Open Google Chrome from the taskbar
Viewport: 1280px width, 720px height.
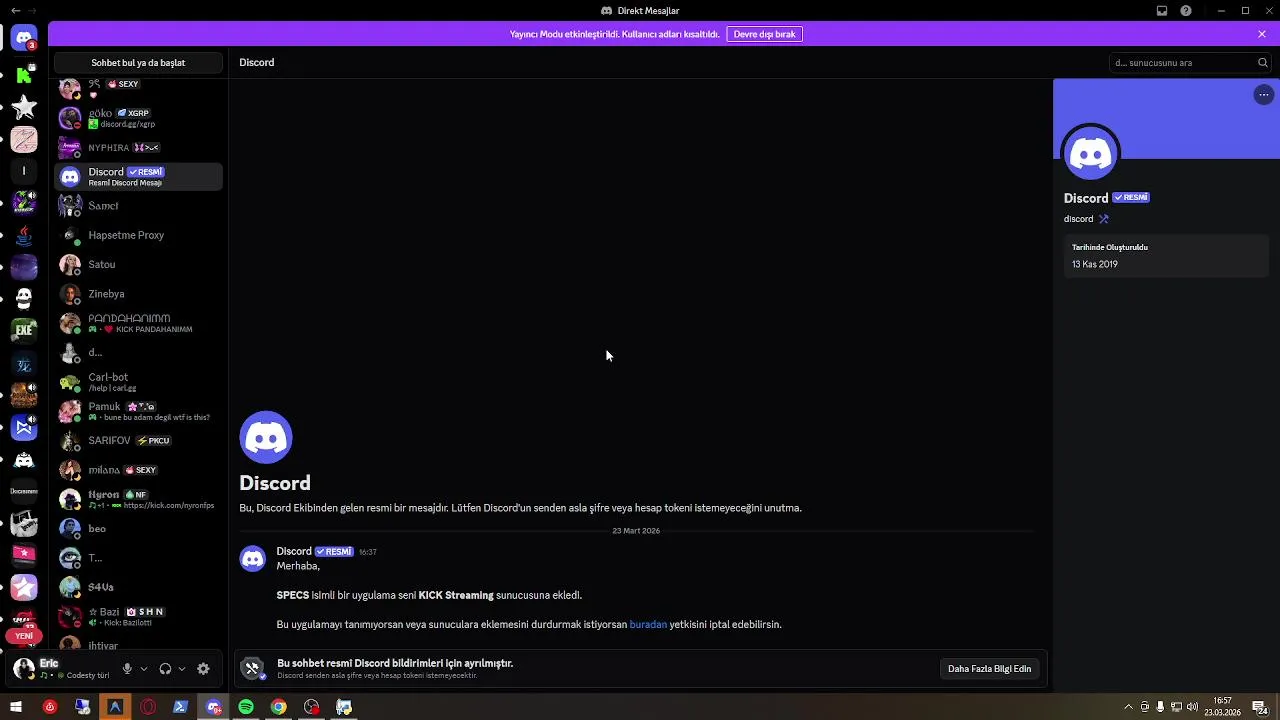(279, 707)
